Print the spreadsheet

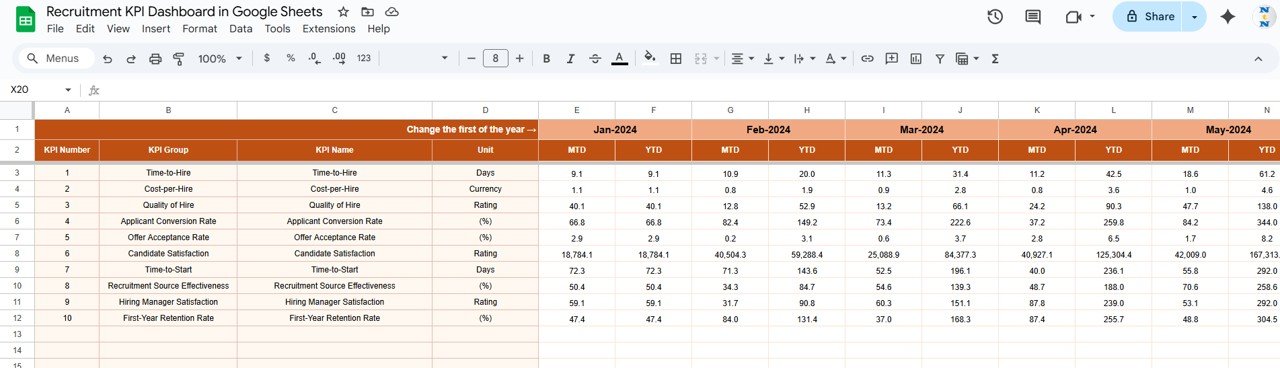(x=155, y=59)
